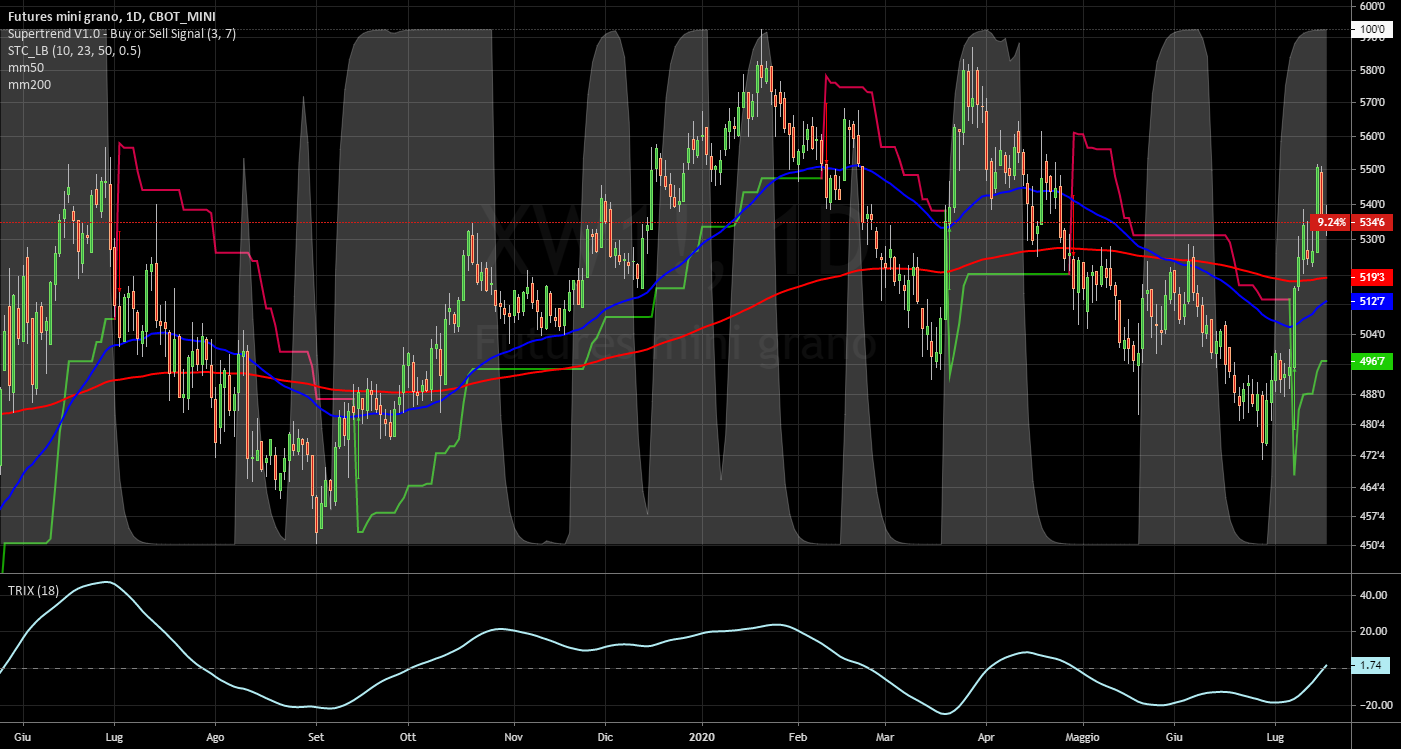
Task: Click the red 534'6 current price label
Action: pos(1372,221)
